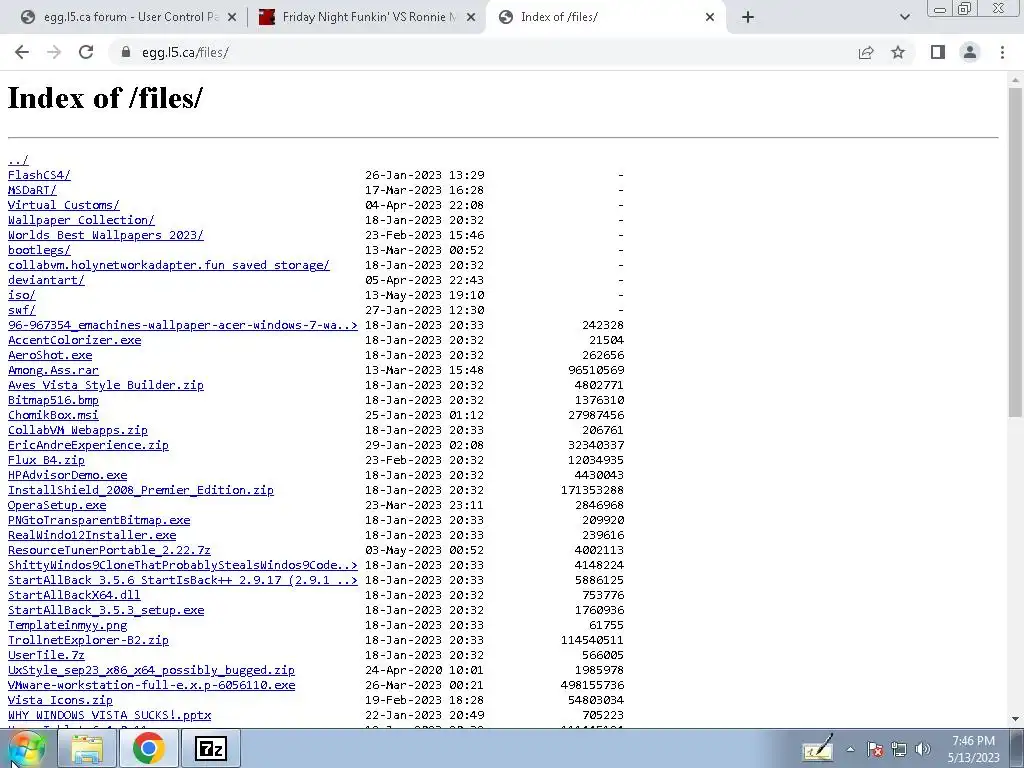Open Worlds Best Wallpapers 2023/ folder
This screenshot has width=1024, height=768.
[106, 235]
